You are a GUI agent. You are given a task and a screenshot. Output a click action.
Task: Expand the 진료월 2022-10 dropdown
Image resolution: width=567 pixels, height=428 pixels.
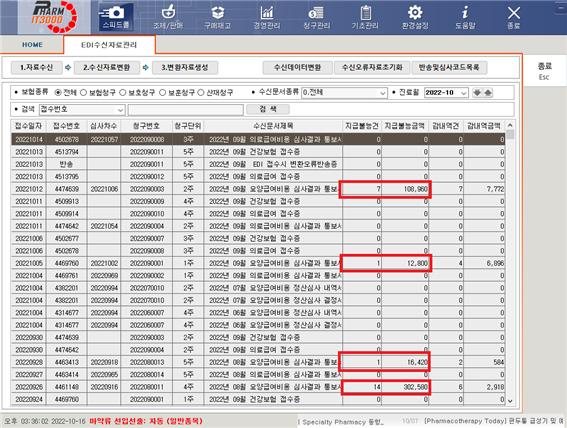coord(464,93)
